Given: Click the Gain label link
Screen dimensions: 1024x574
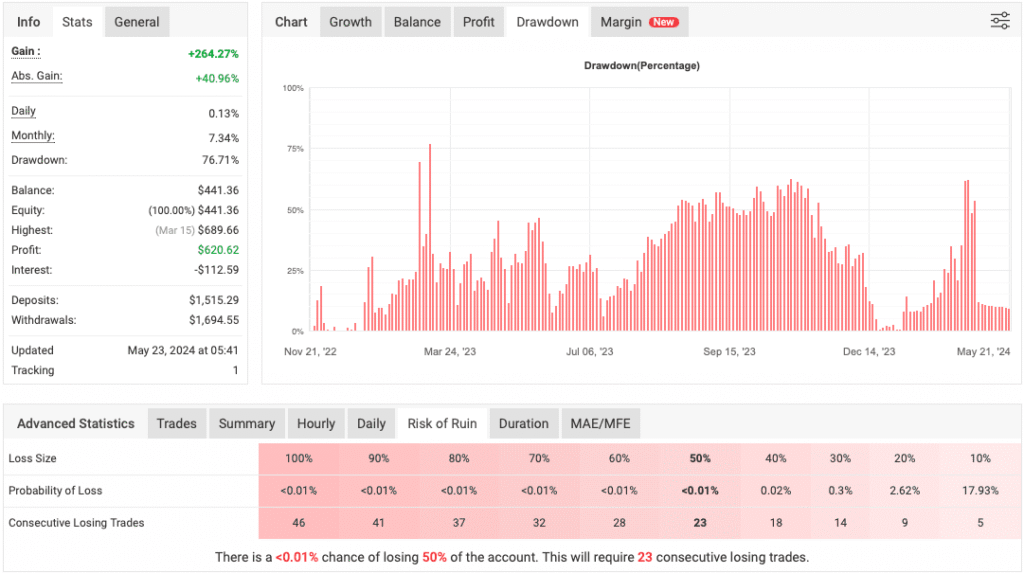Looking at the screenshot, I should click(x=25, y=51).
